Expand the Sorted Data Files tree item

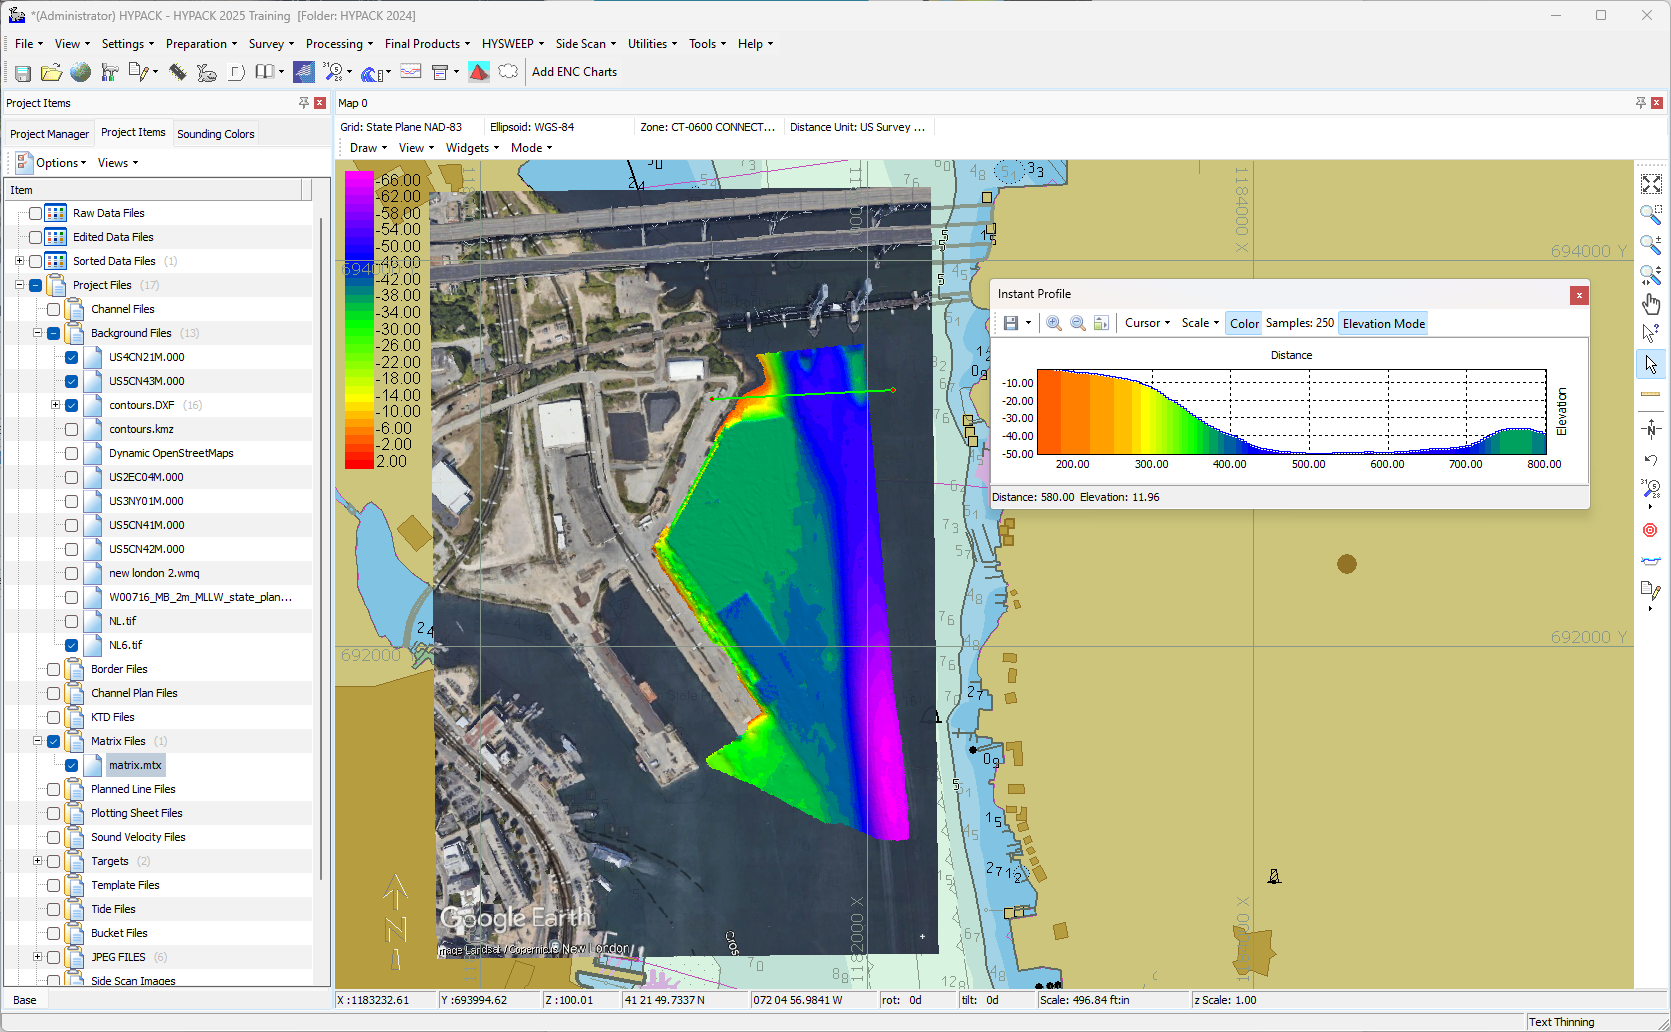pyautogui.click(x=19, y=261)
